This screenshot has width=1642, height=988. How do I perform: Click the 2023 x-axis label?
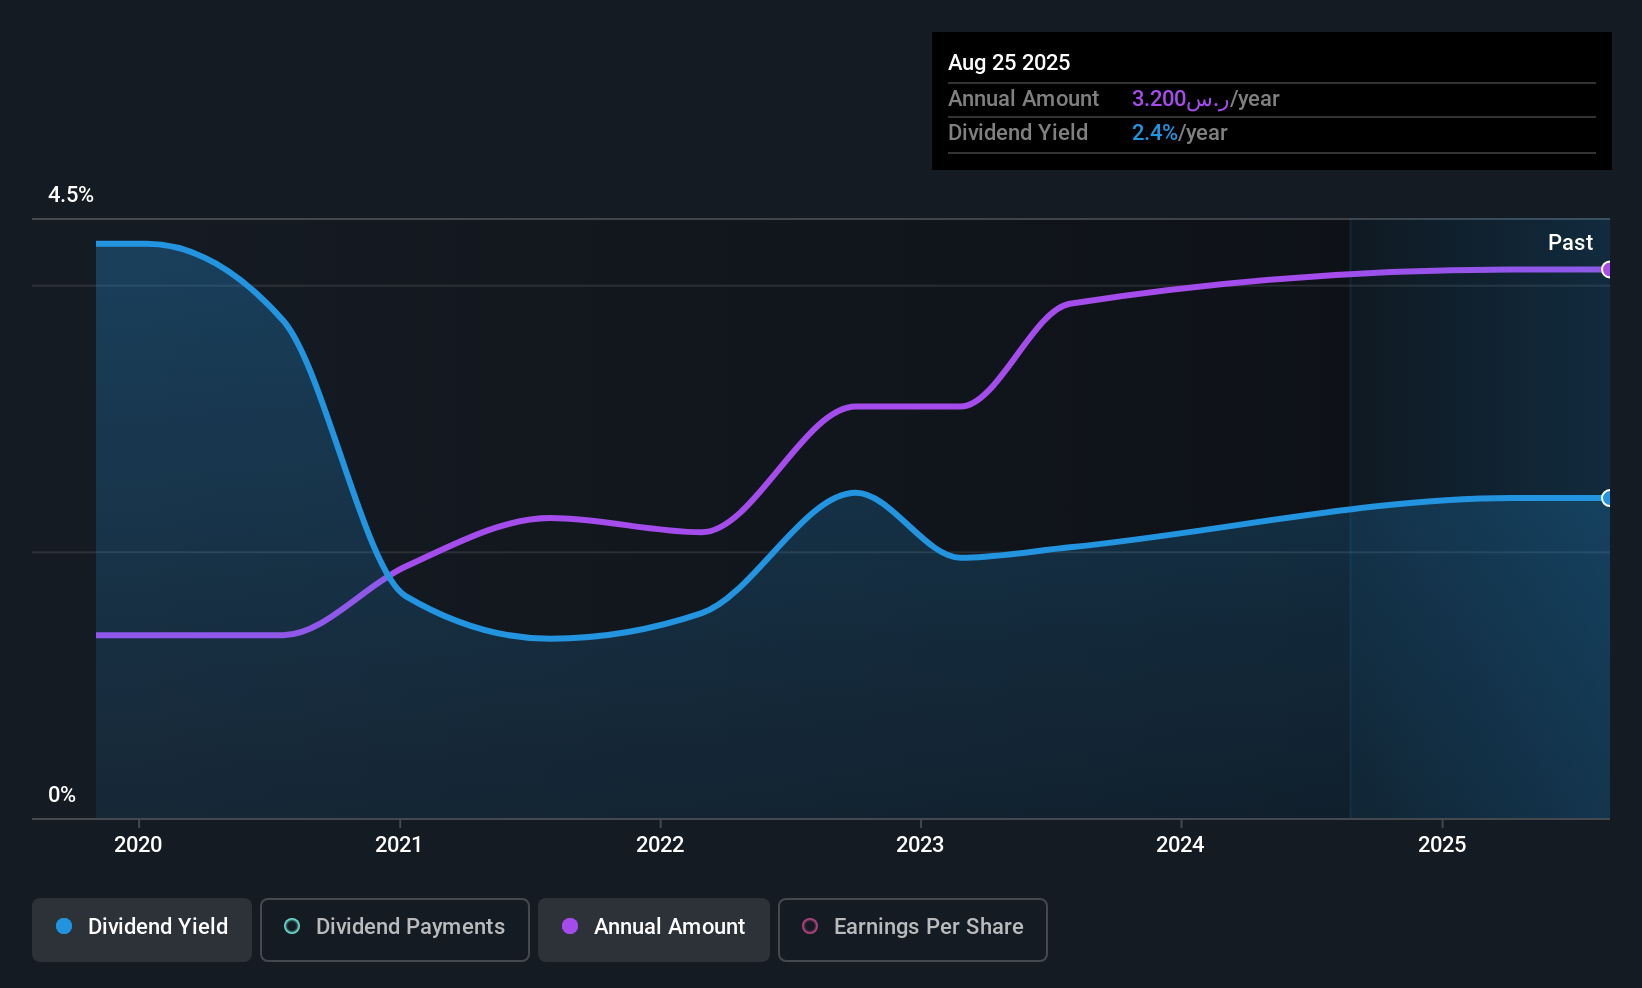(920, 844)
